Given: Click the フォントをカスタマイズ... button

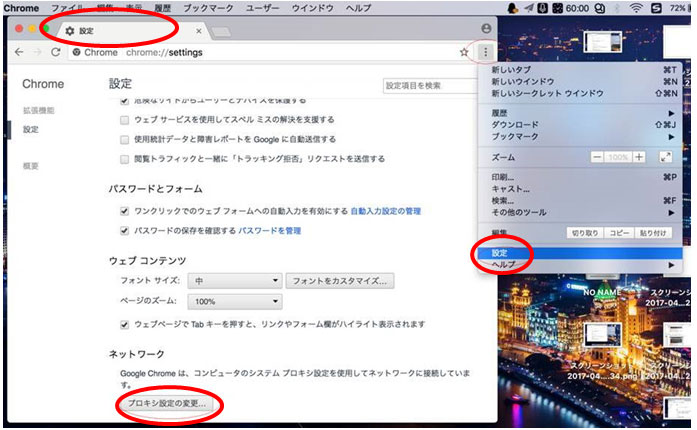Looking at the screenshot, I should click(340, 281).
